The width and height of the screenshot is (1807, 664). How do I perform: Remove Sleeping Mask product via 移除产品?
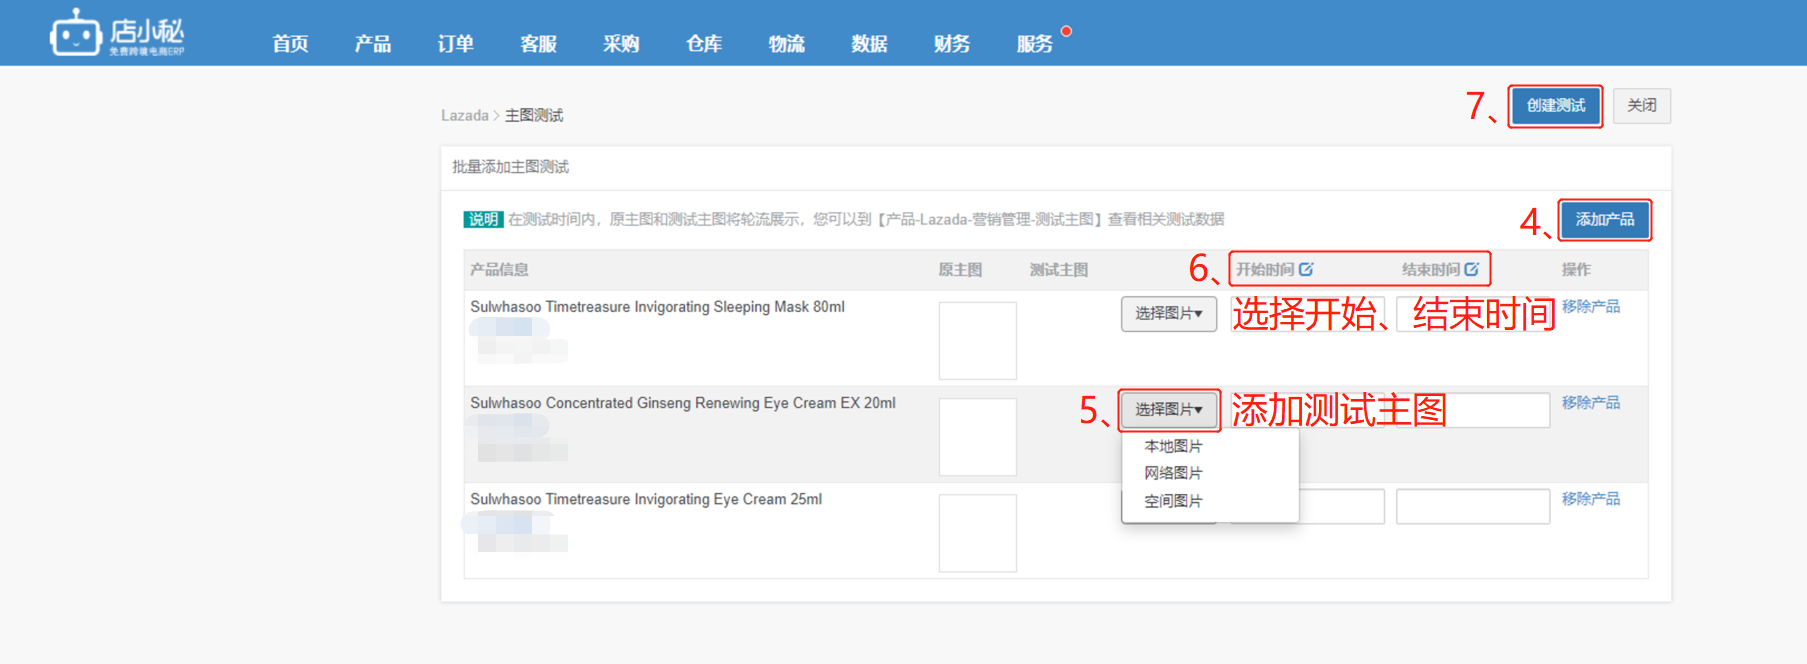[1590, 306]
